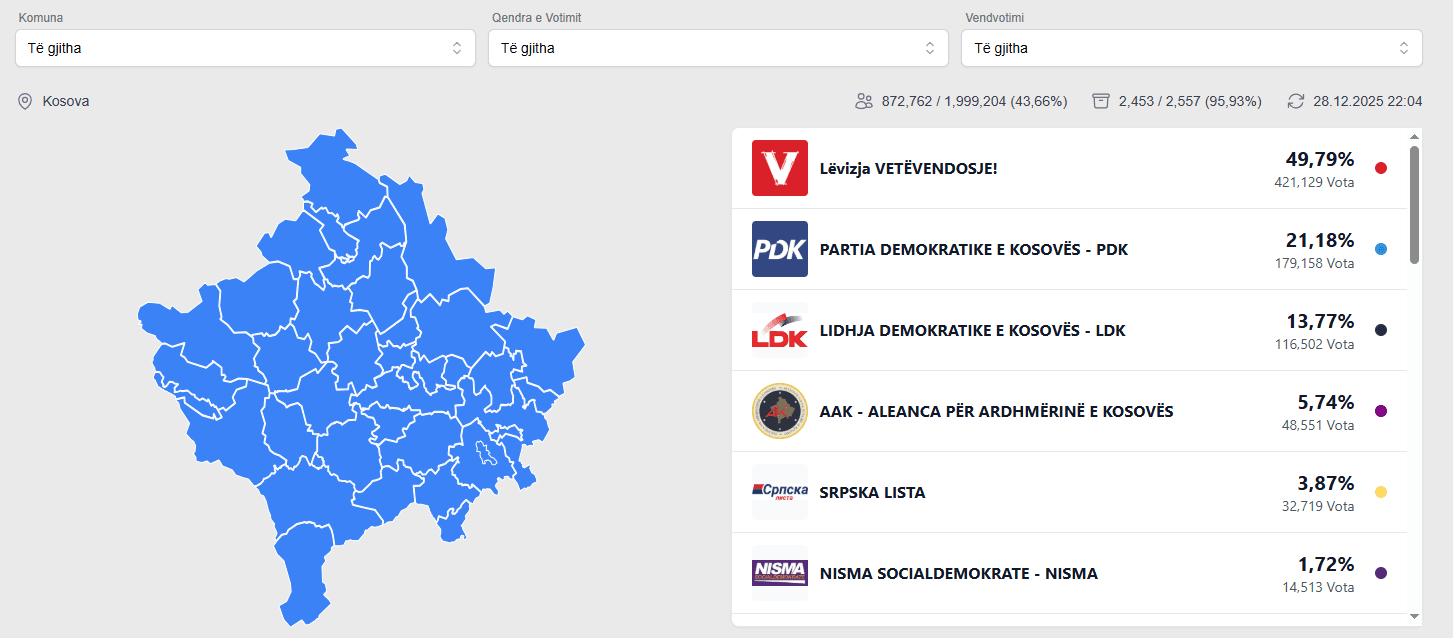1453x638 pixels.
Task: Click the Srpska Lista party logo
Action: 779,492
